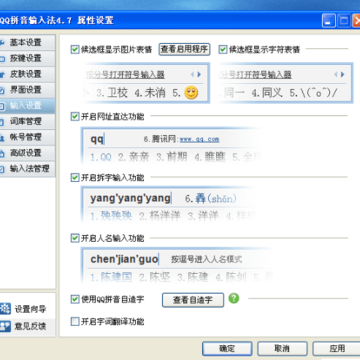Open the 按键设置 section

(x=27, y=58)
